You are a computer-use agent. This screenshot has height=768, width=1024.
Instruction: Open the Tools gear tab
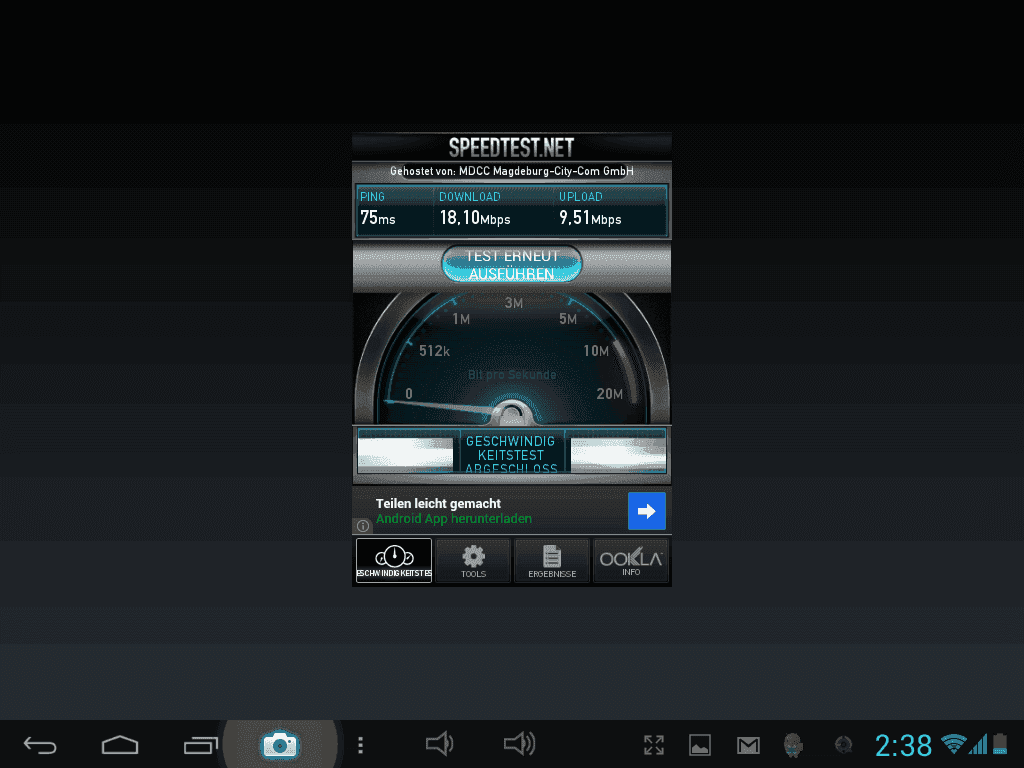(x=473, y=560)
